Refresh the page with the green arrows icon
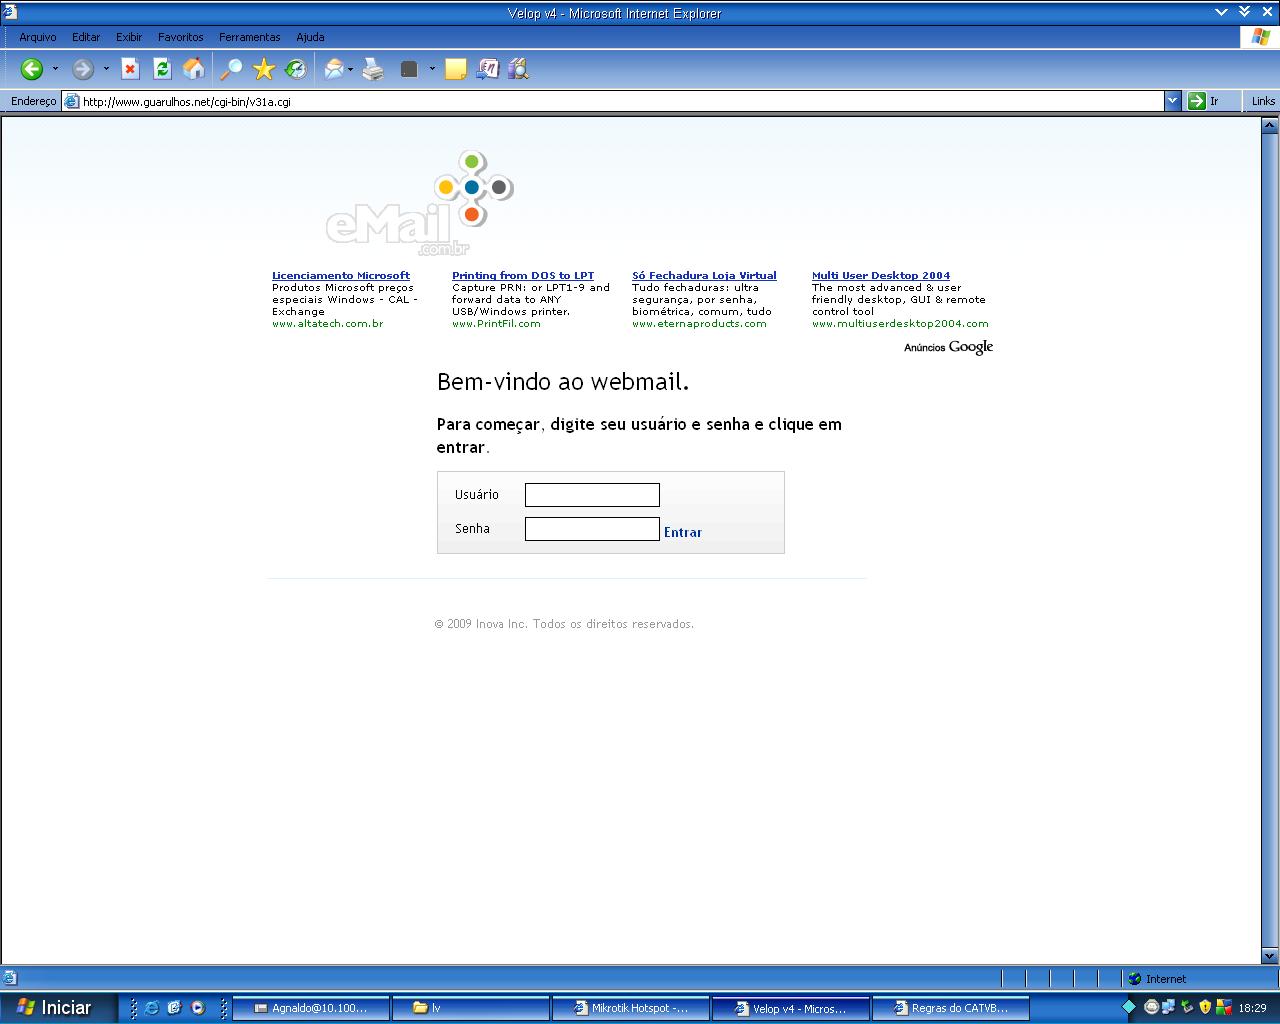 click(x=162, y=69)
